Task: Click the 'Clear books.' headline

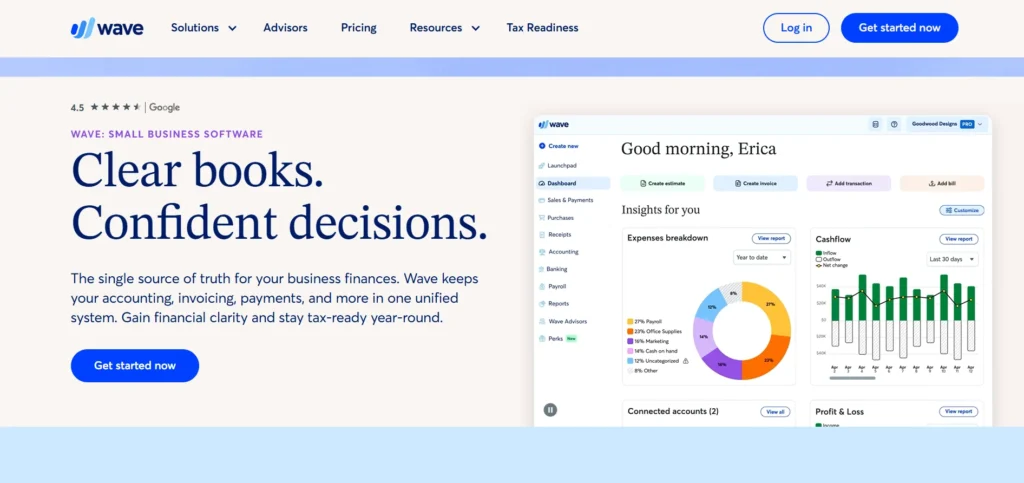Action: tap(197, 172)
